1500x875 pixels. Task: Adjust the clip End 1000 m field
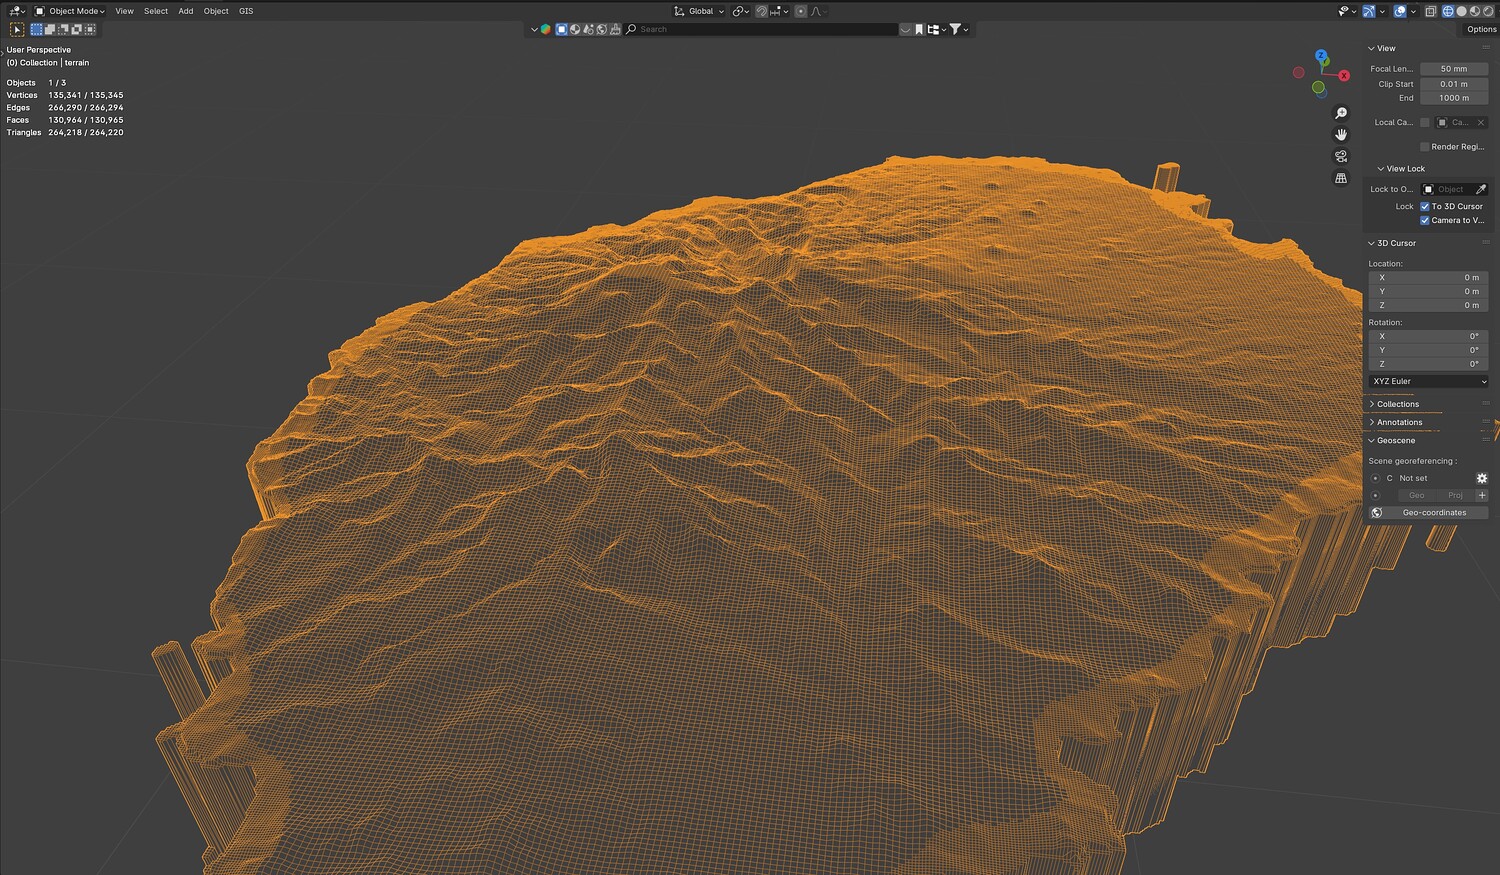(1454, 98)
